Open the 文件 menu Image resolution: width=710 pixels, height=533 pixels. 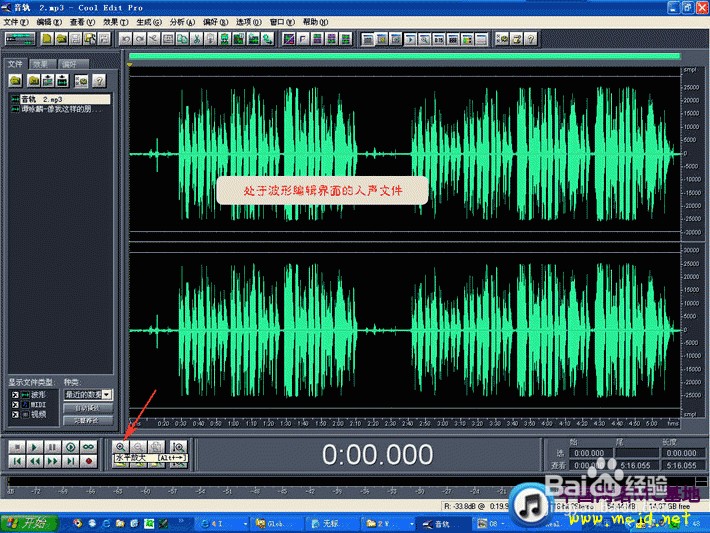(x=16, y=22)
